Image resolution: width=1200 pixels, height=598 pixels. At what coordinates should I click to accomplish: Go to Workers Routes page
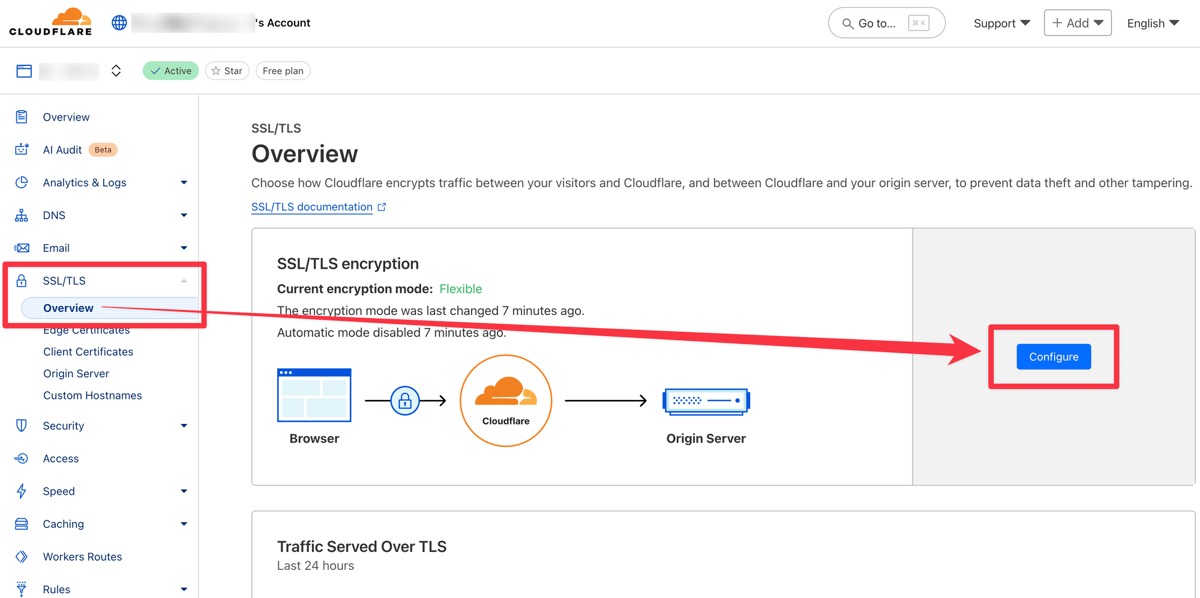82,557
